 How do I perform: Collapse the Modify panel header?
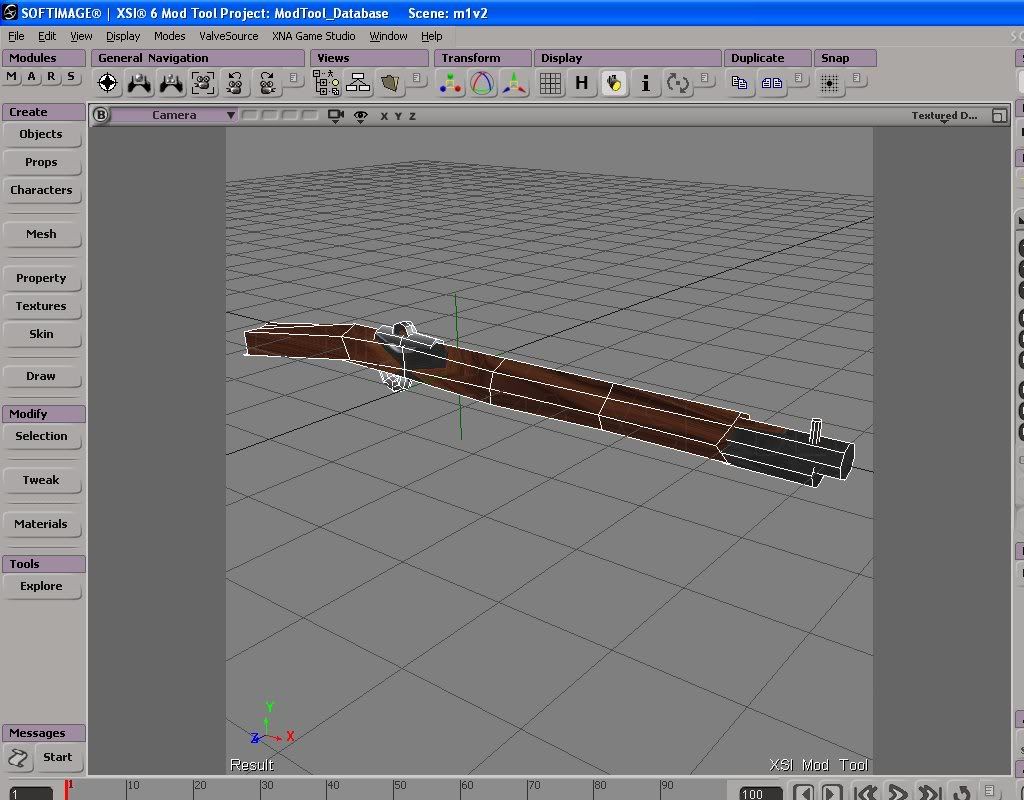44,413
